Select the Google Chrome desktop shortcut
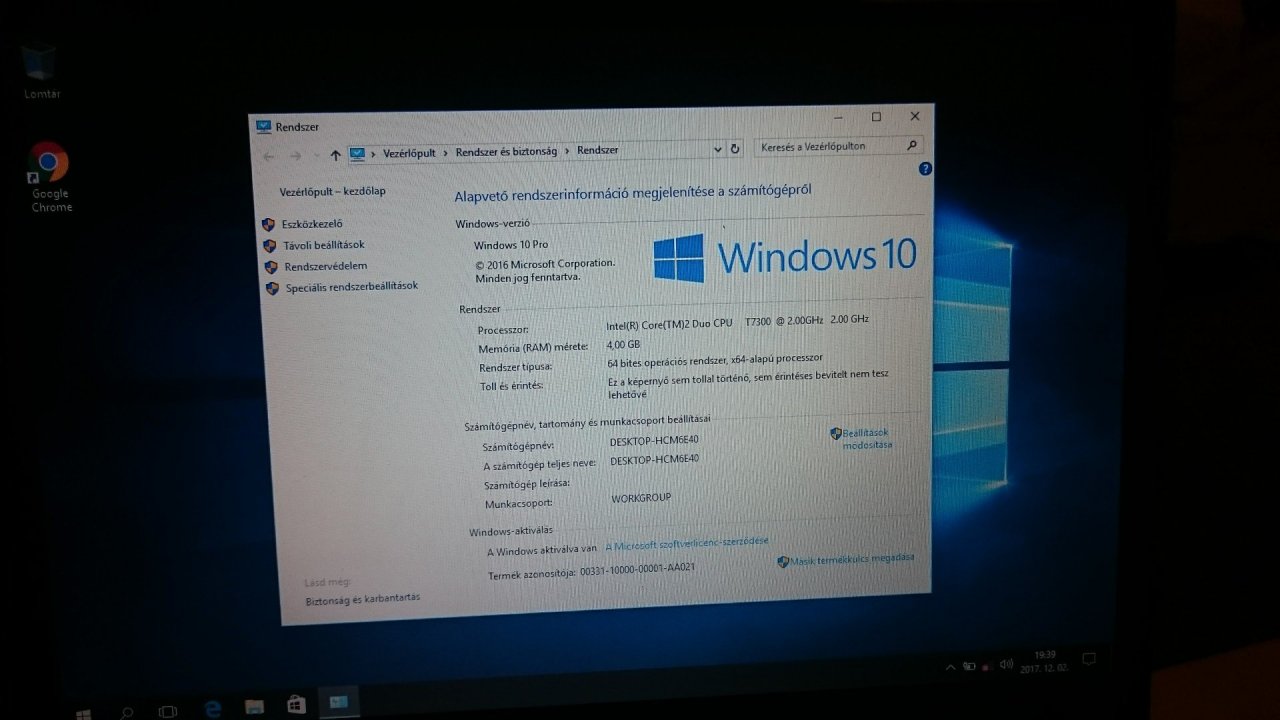This screenshot has width=1280, height=720. [x=50, y=177]
